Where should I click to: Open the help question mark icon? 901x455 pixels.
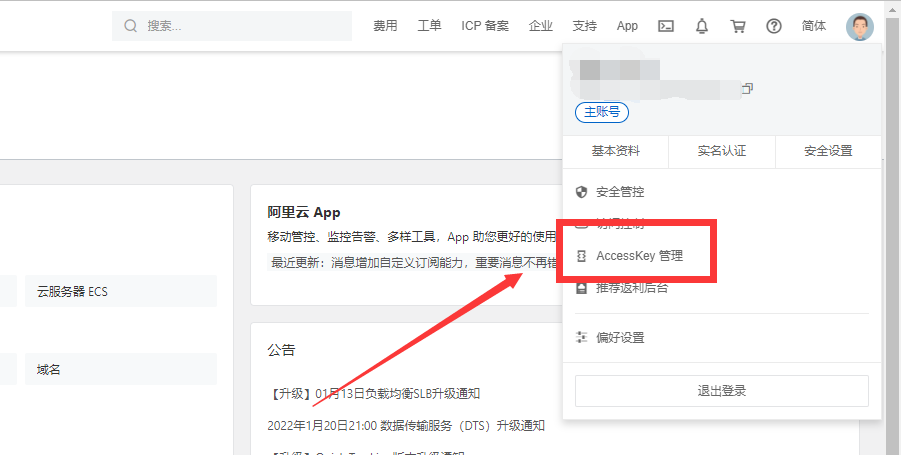coord(774,26)
